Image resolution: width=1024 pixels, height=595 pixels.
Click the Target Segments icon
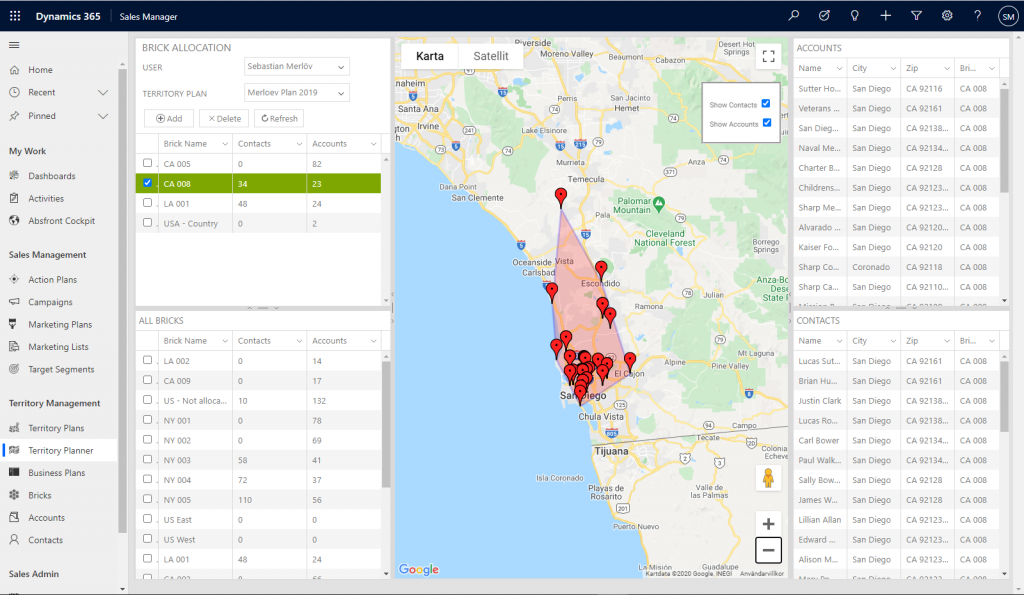14,369
